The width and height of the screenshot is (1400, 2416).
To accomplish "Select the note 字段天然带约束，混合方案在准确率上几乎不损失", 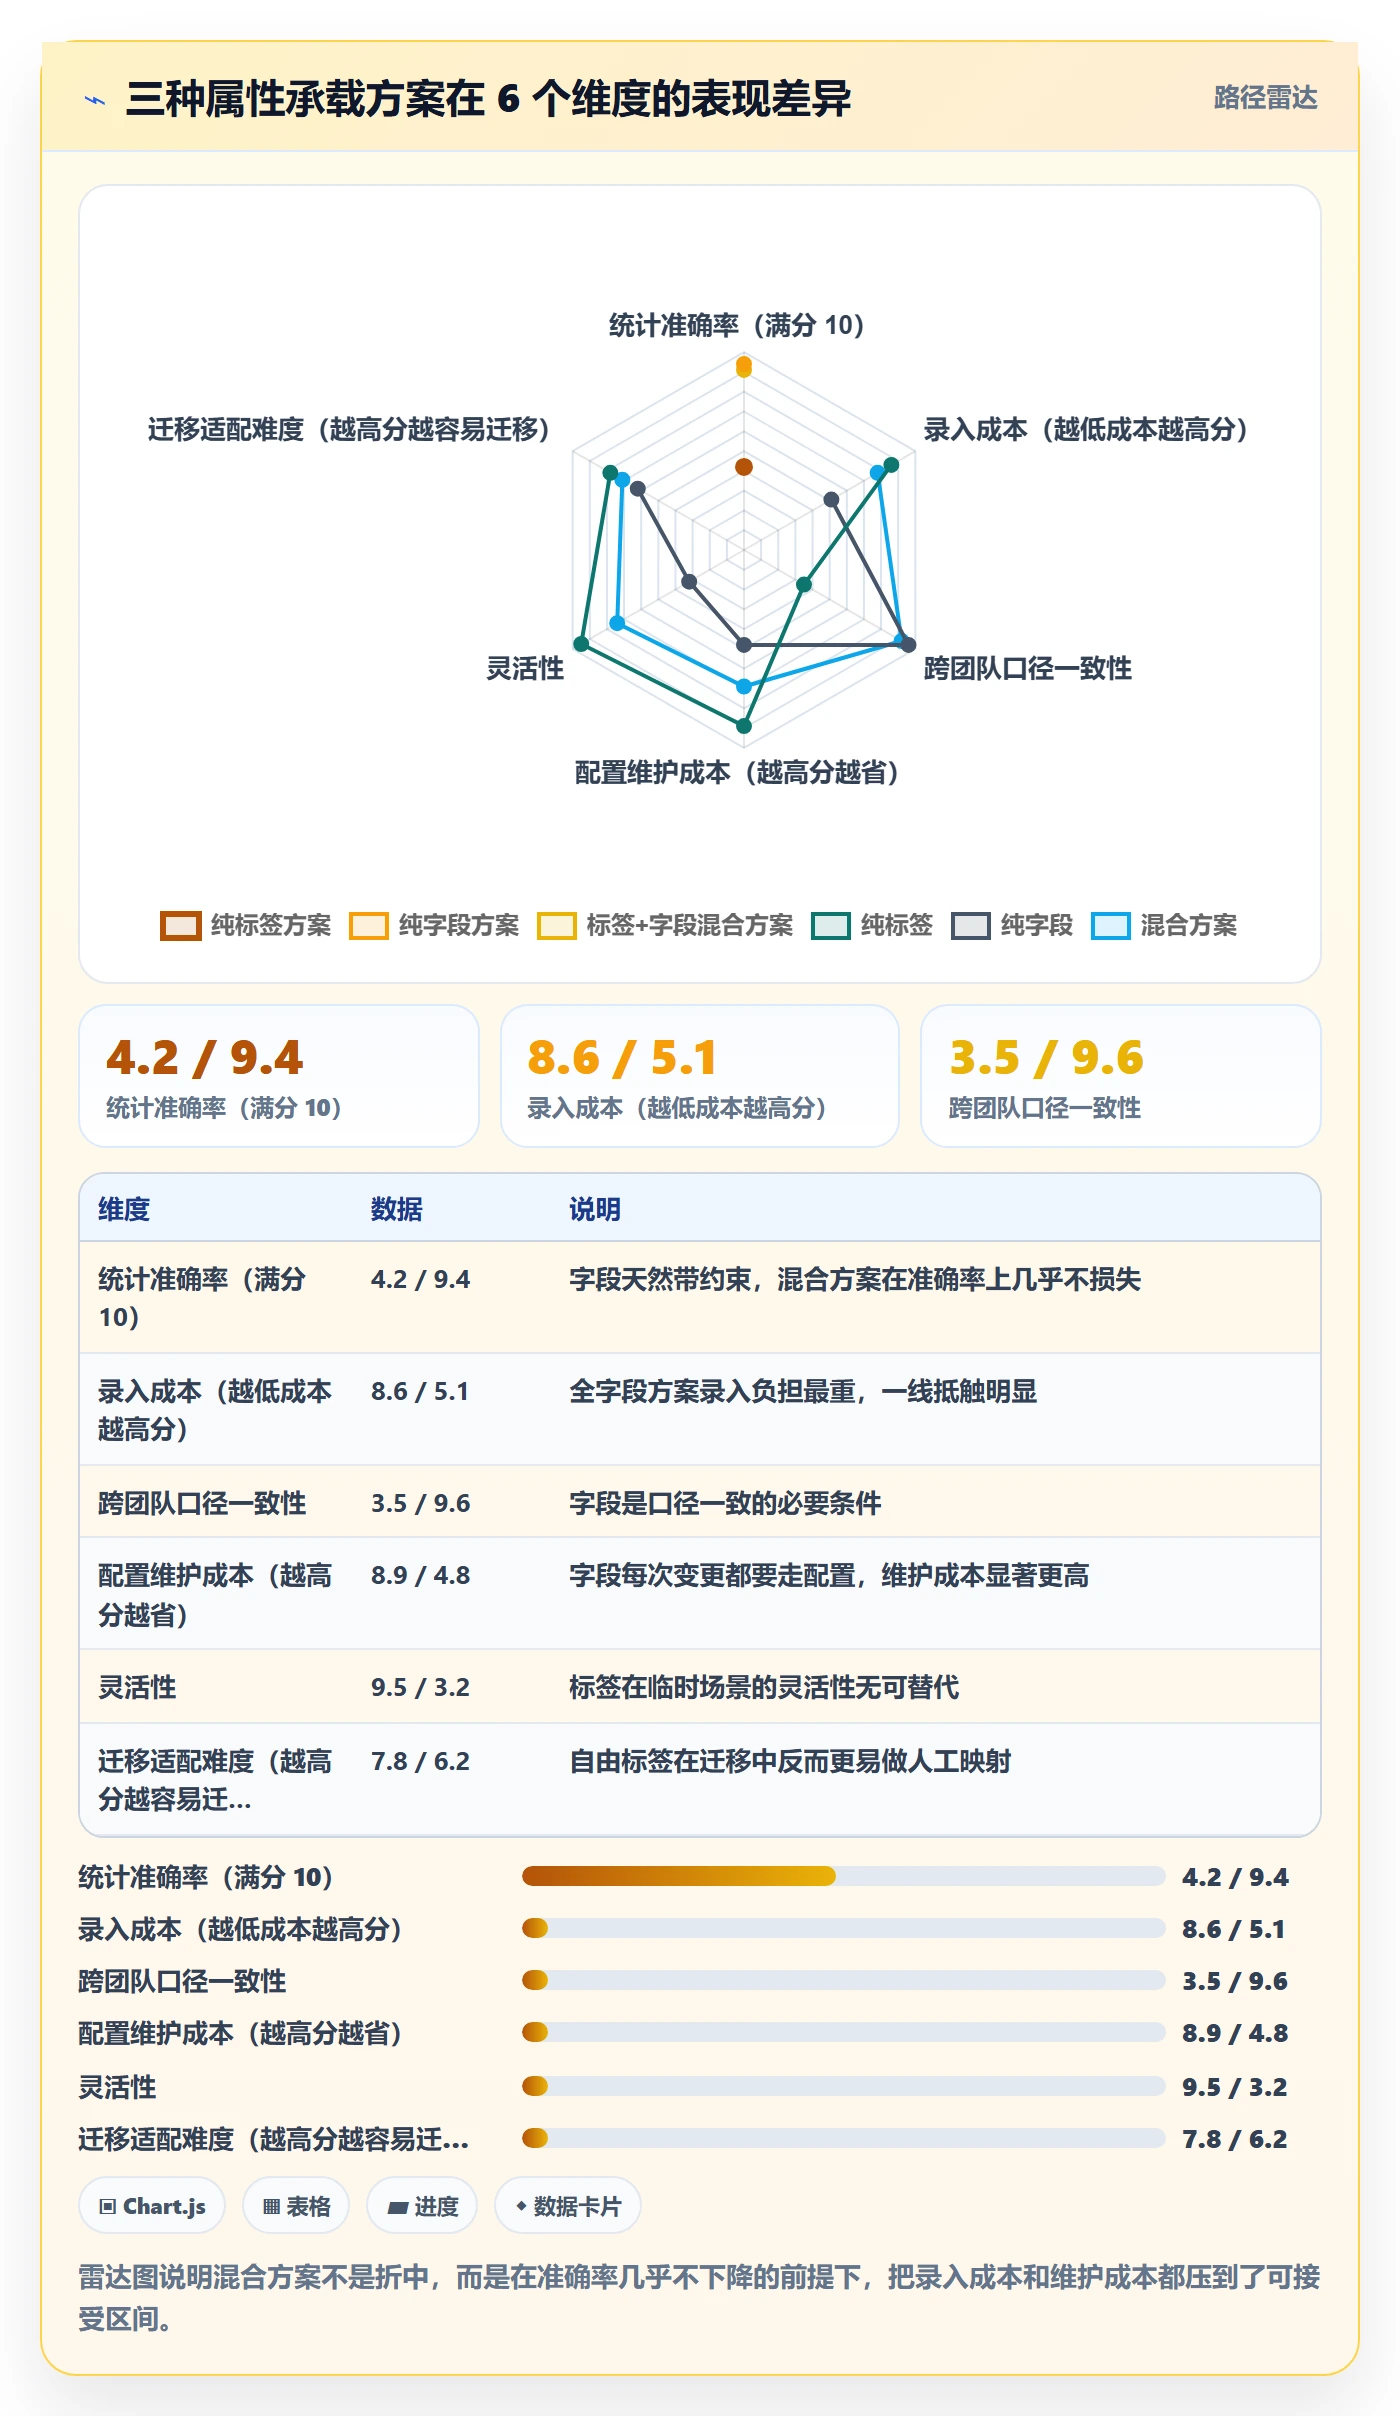I will (855, 1279).
